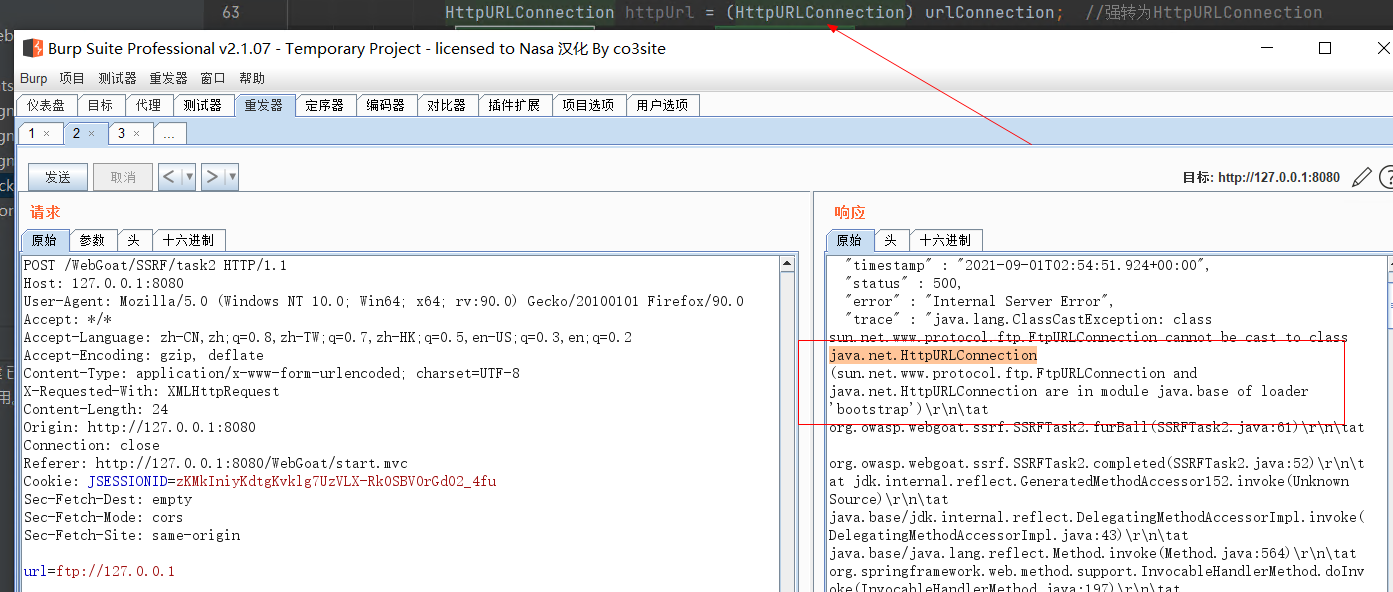1393x592 pixels.
Task: Minimize the Burp Suite window
Action: (1265, 48)
